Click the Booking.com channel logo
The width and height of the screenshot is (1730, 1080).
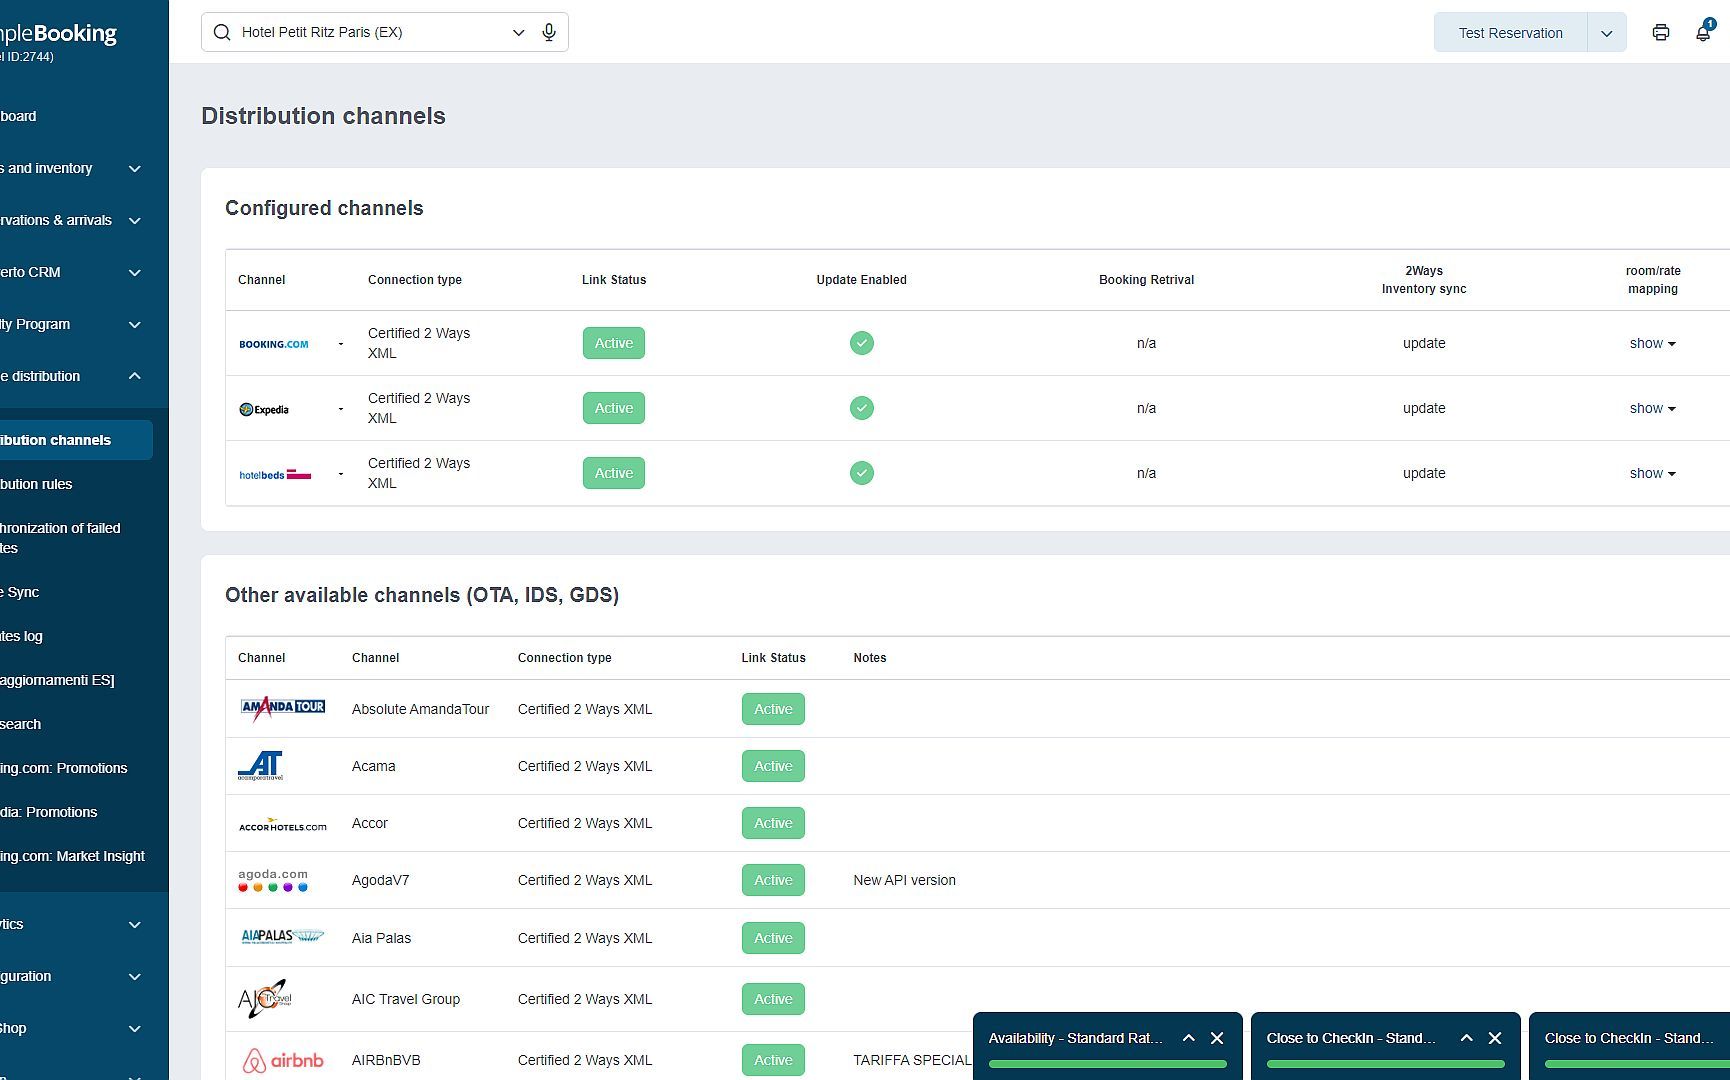pos(274,344)
